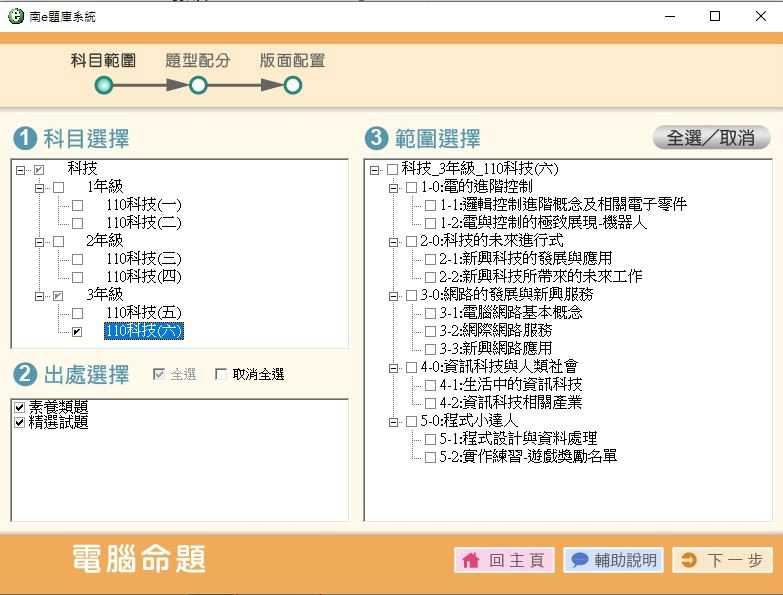Check the 科技_3年級_110科技(六) range checkbox
Viewport: 783px width, 595px height.
coord(392,170)
